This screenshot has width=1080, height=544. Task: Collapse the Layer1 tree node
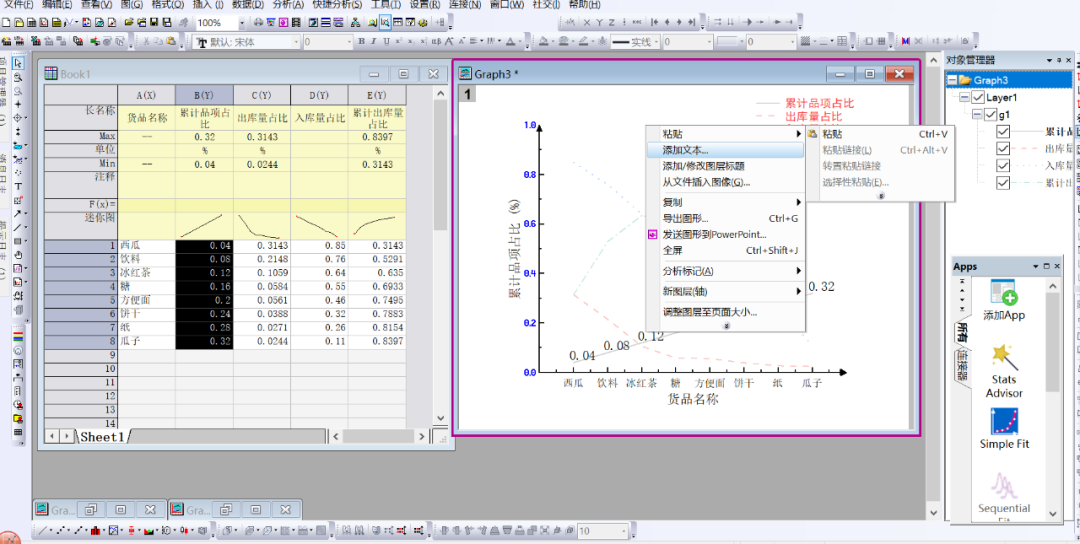click(964, 97)
